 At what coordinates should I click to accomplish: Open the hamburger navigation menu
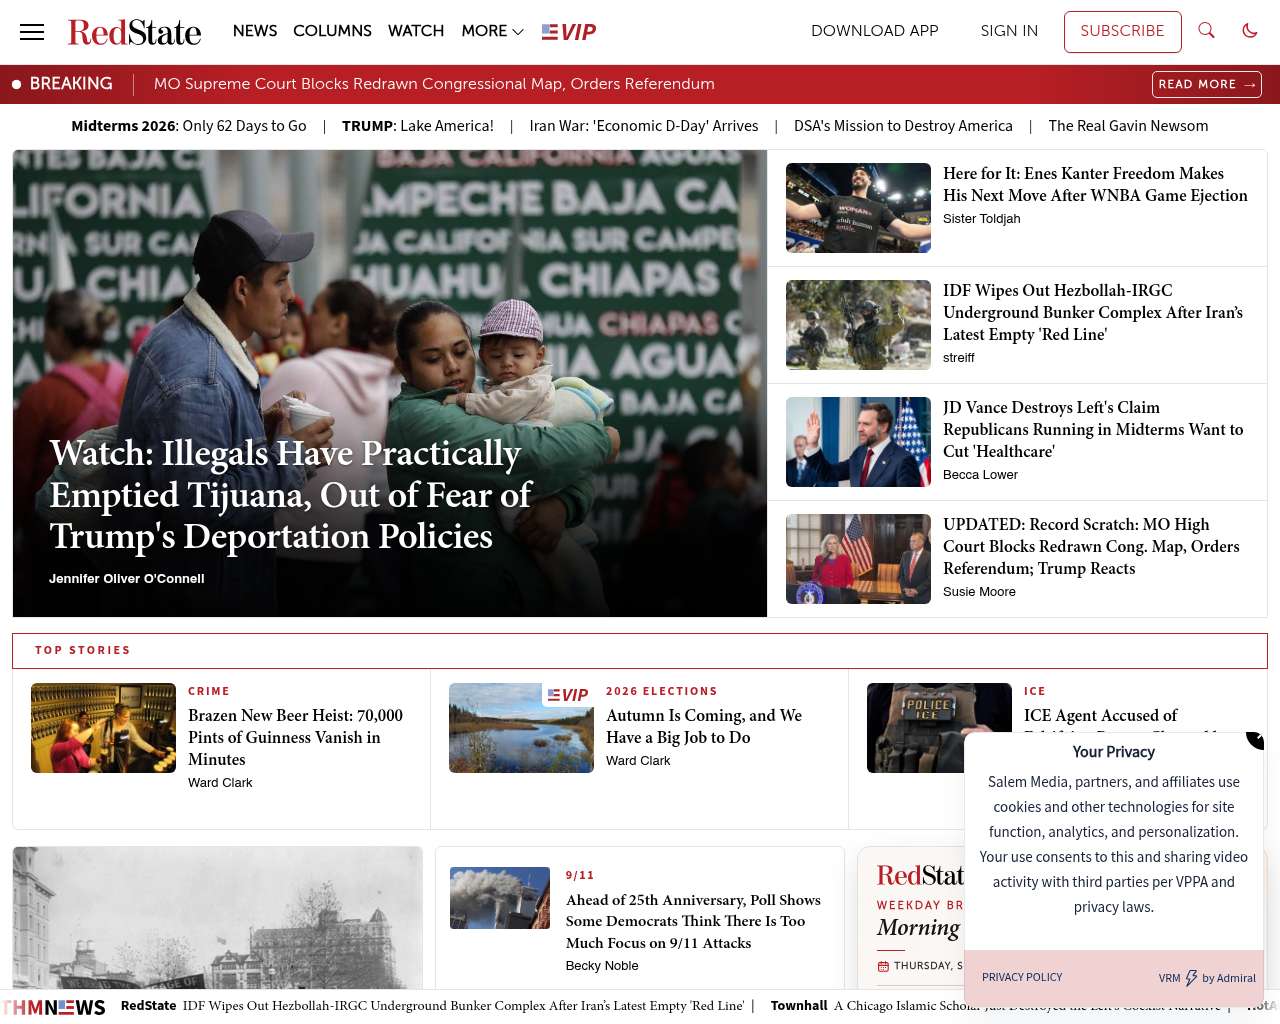(x=32, y=32)
